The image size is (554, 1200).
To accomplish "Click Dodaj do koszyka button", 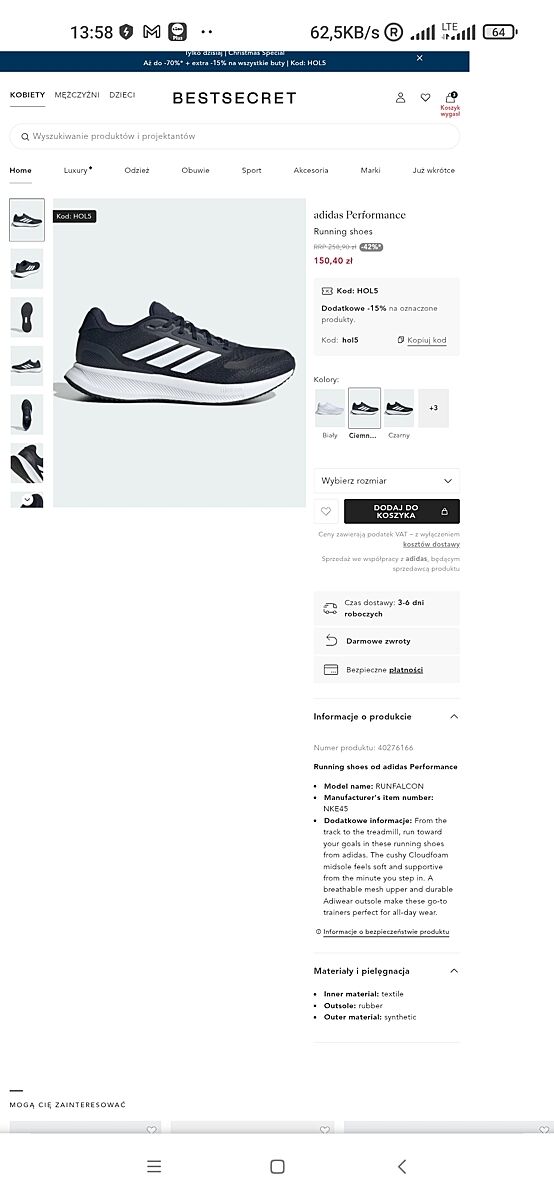I will pyautogui.click(x=402, y=511).
